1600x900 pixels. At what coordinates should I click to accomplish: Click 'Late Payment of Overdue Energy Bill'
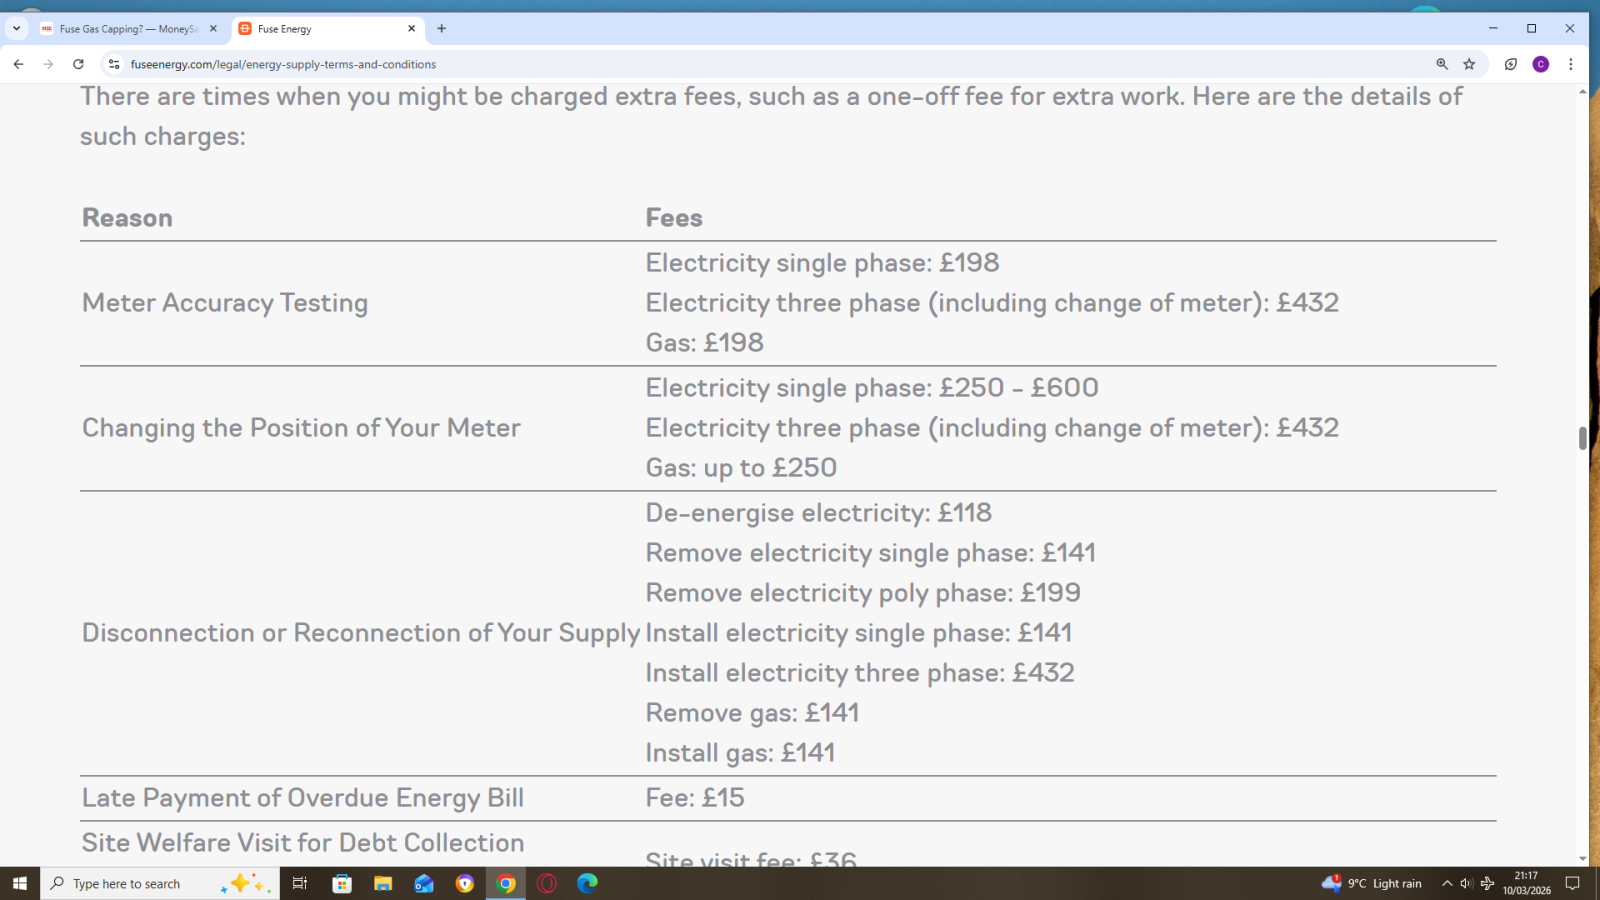coord(303,798)
